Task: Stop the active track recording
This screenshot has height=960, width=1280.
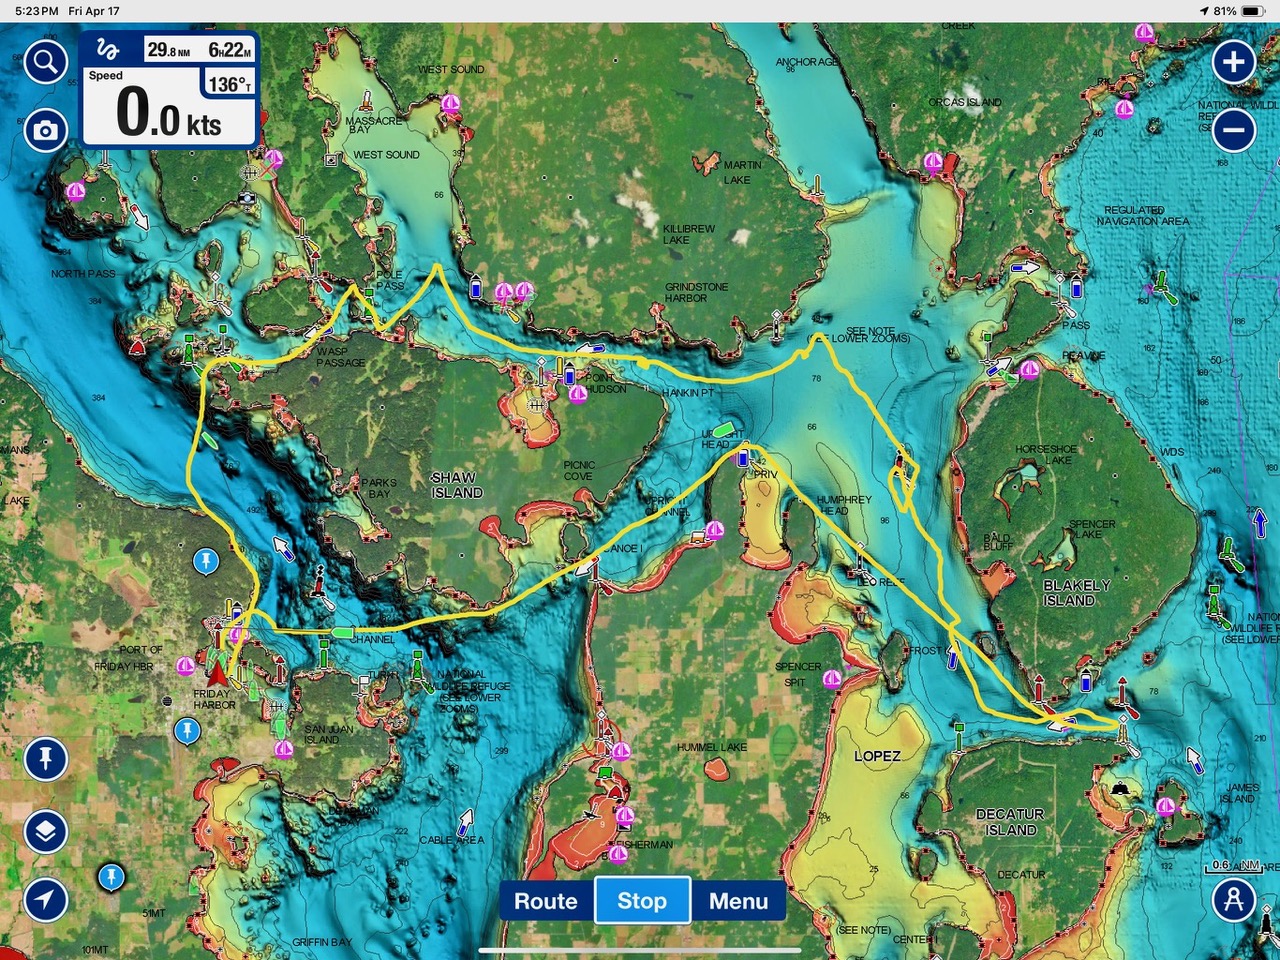Action: pyautogui.click(x=642, y=901)
